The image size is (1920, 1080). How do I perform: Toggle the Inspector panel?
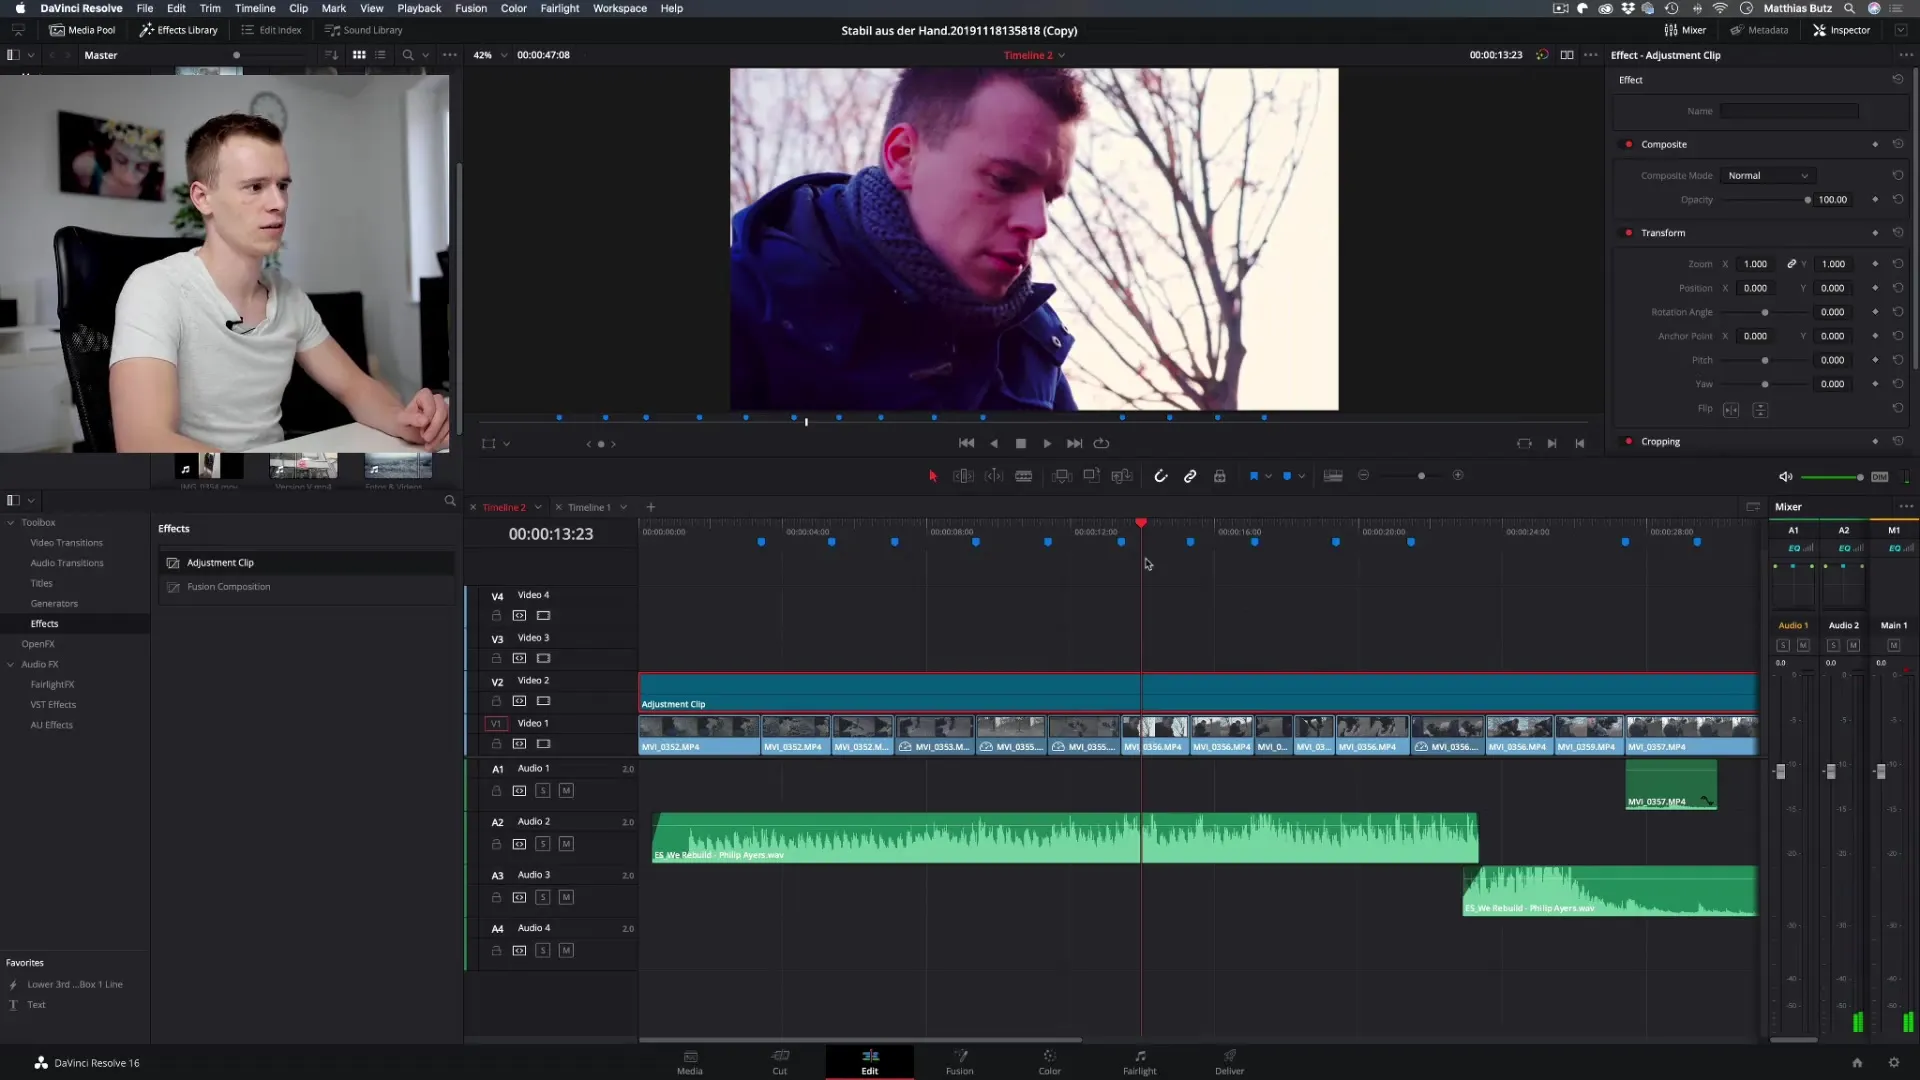point(1841,30)
